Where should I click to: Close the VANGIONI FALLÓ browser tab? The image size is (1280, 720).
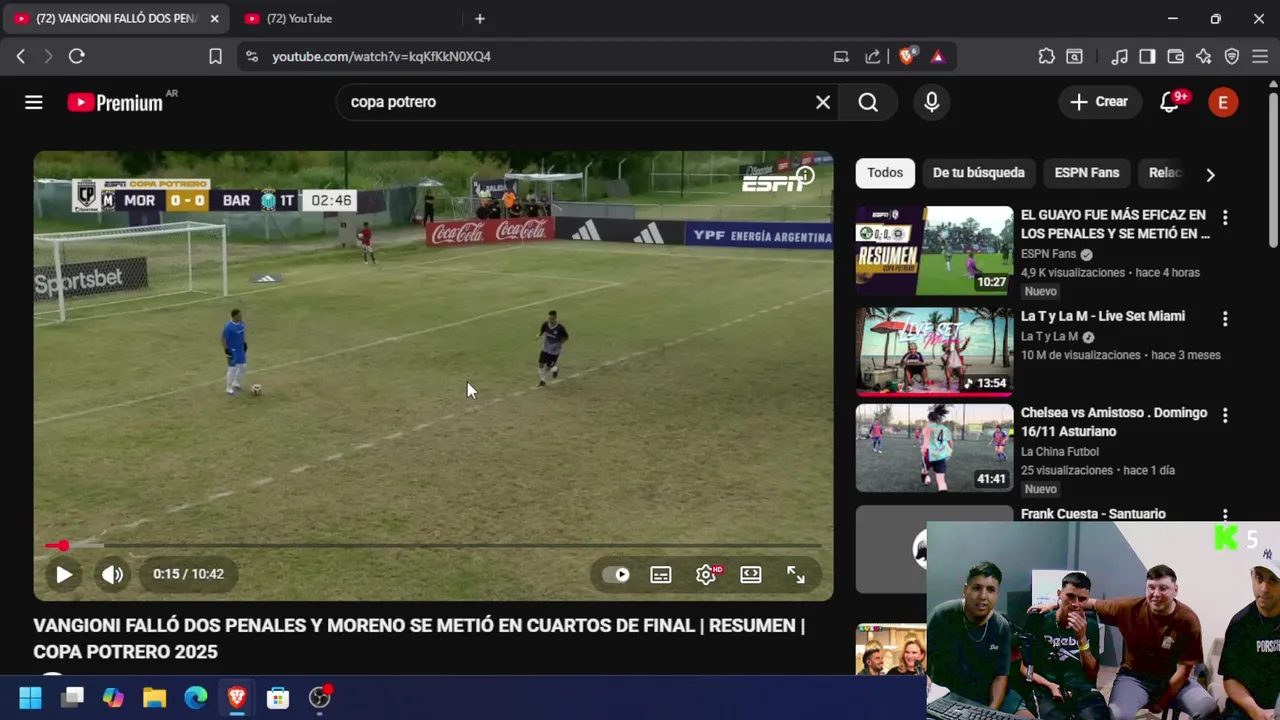[214, 19]
